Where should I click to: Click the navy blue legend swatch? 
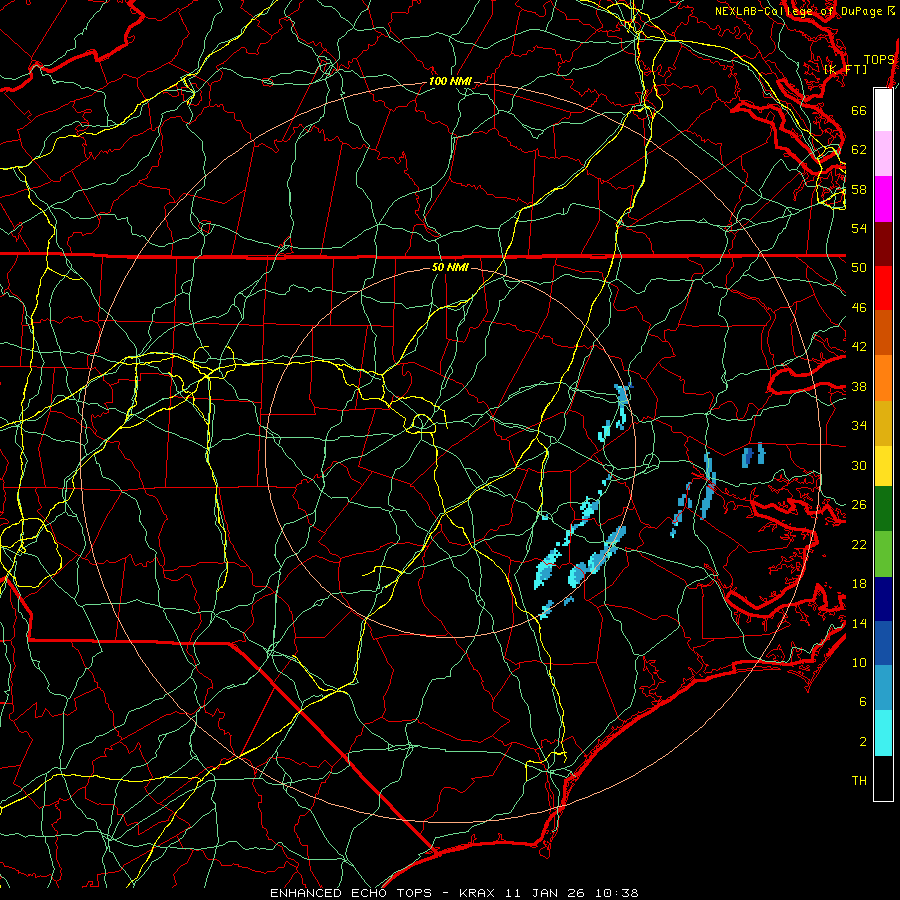tap(883, 599)
